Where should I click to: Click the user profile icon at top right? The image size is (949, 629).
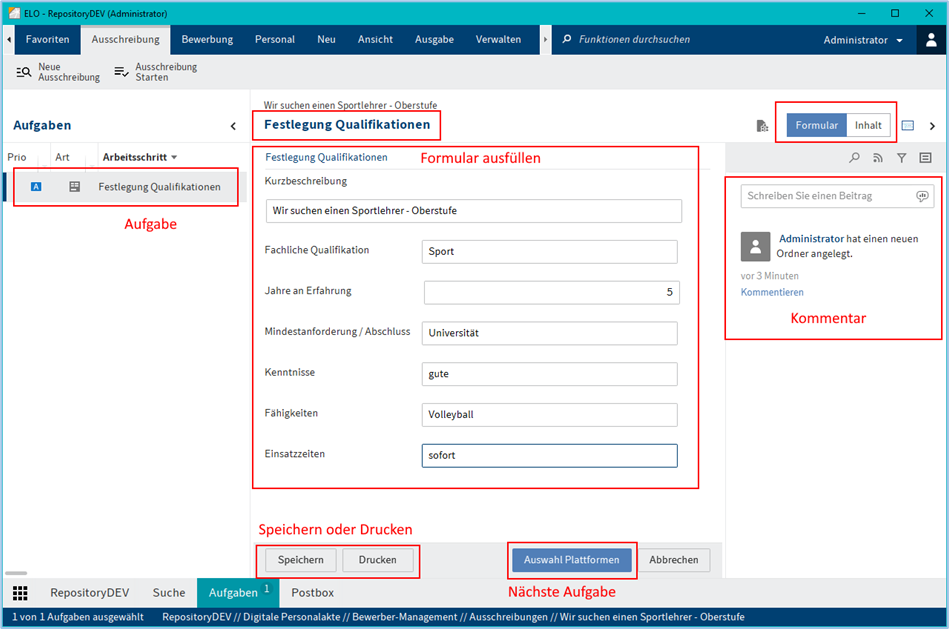[930, 40]
